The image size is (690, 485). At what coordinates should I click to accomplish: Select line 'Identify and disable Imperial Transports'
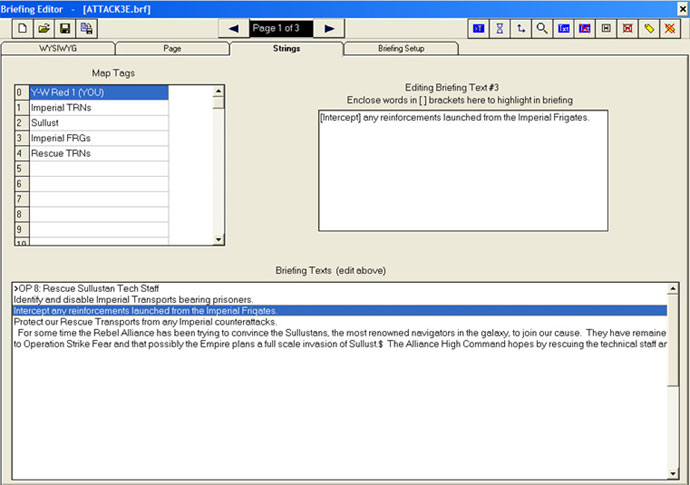[x=340, y=300]
